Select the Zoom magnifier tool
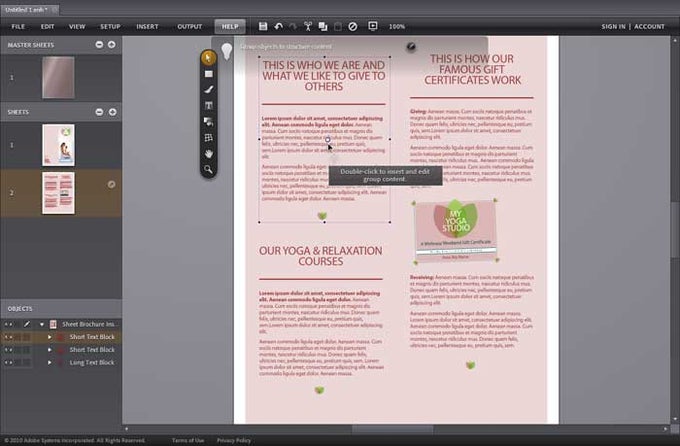Viewport: 680px width, 446px height. tap(209, 169)
